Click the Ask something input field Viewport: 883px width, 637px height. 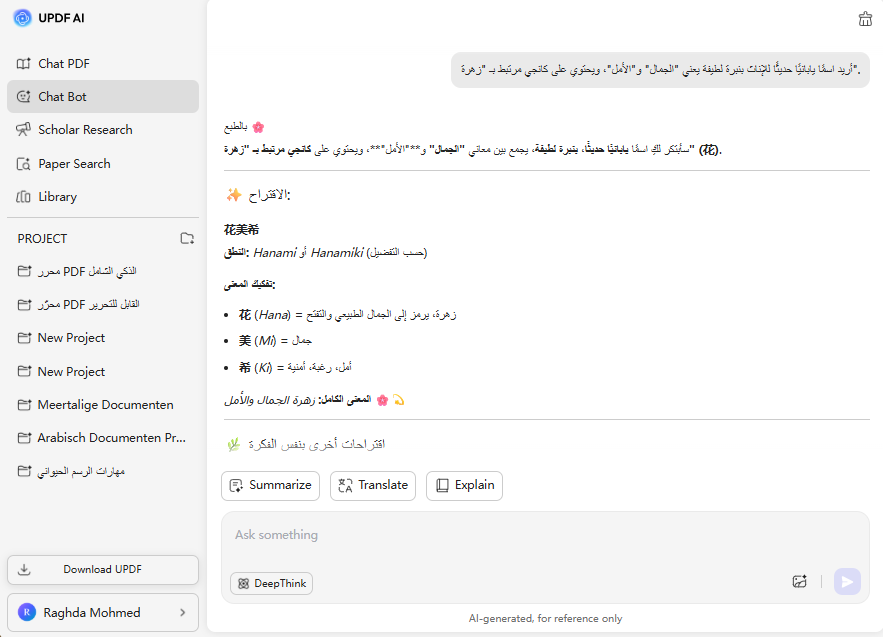(x=545, y=536)
